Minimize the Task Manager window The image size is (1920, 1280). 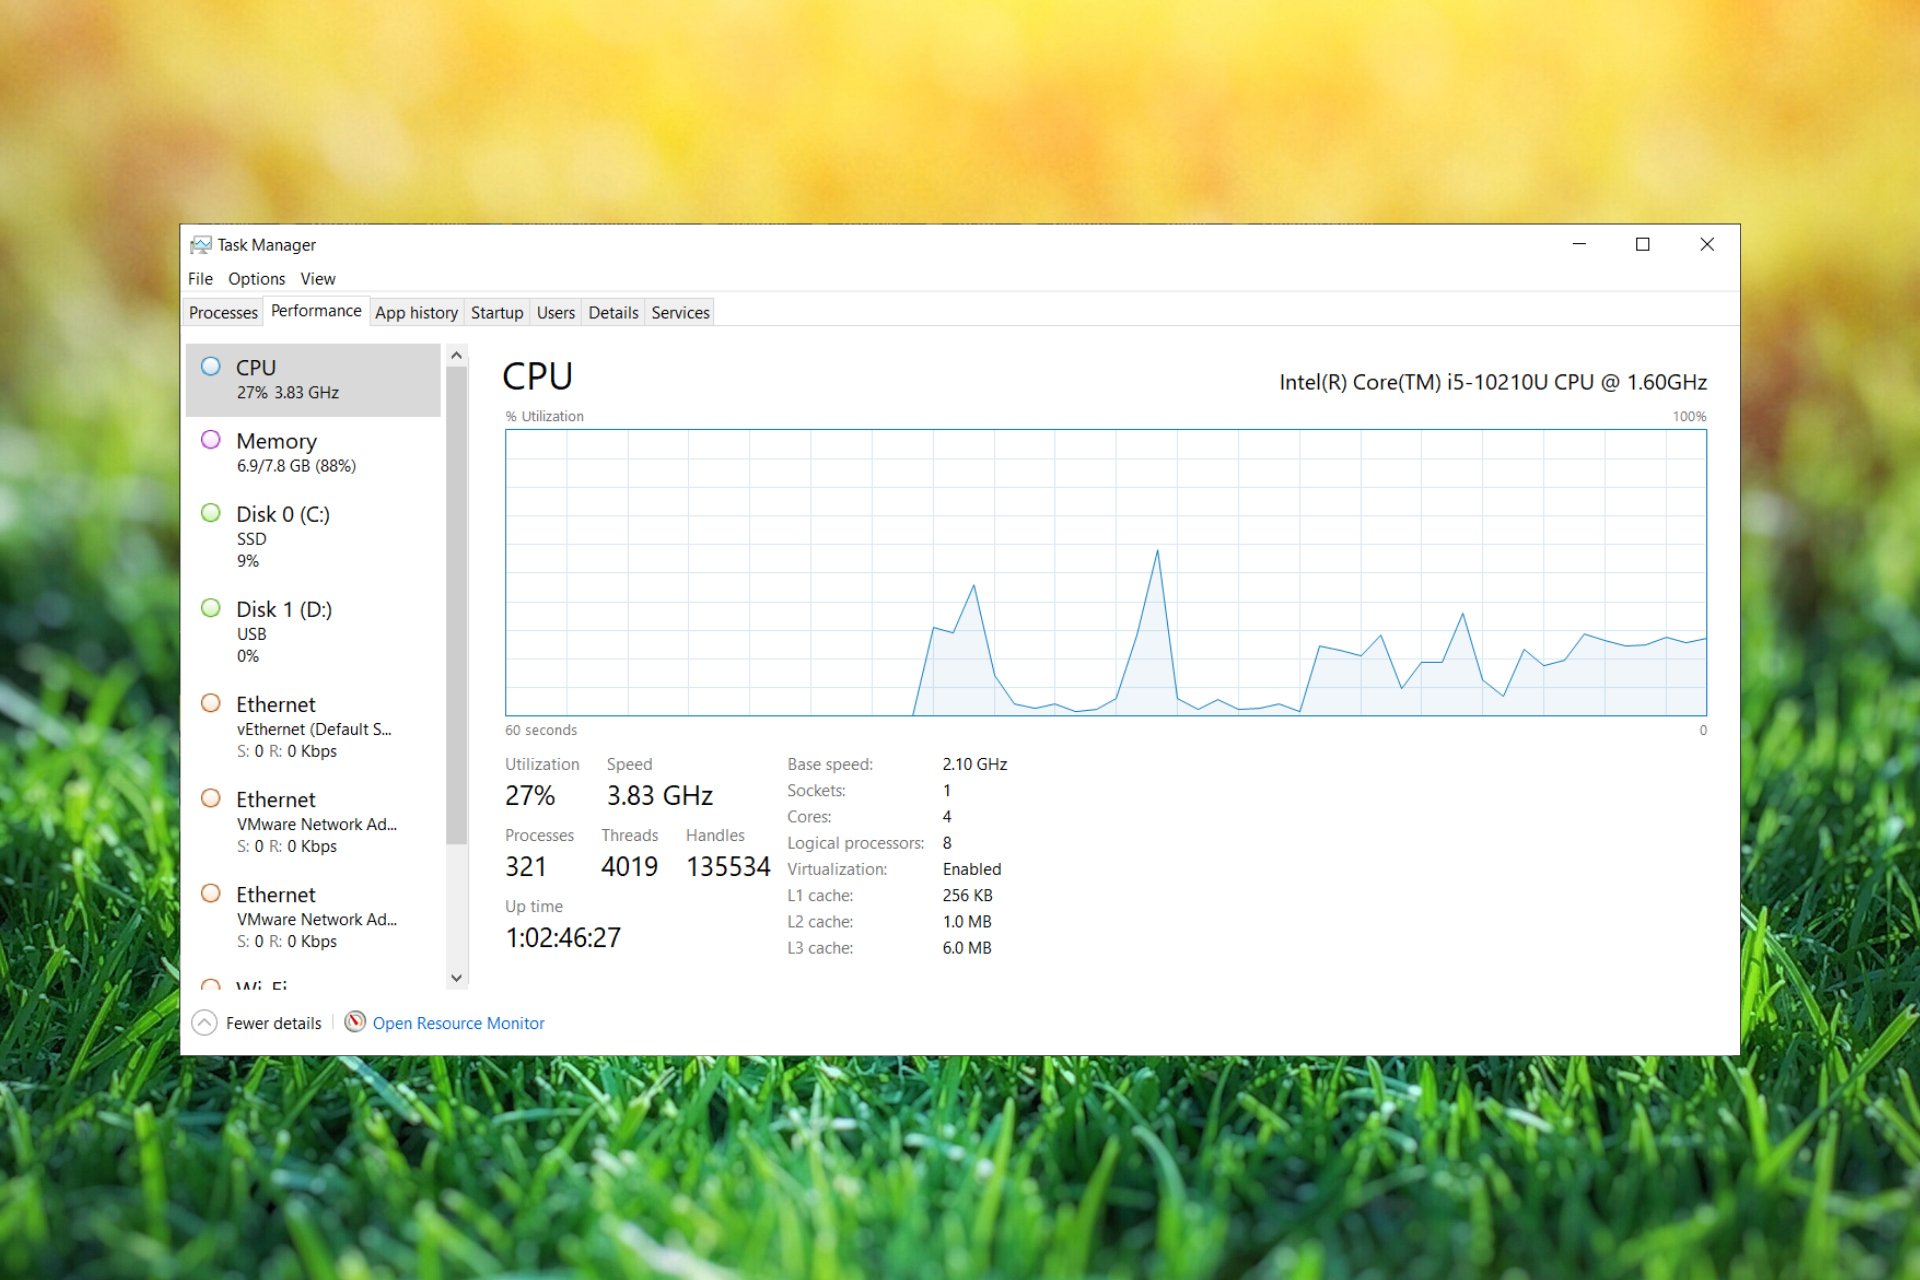[x=1579, y=245]
